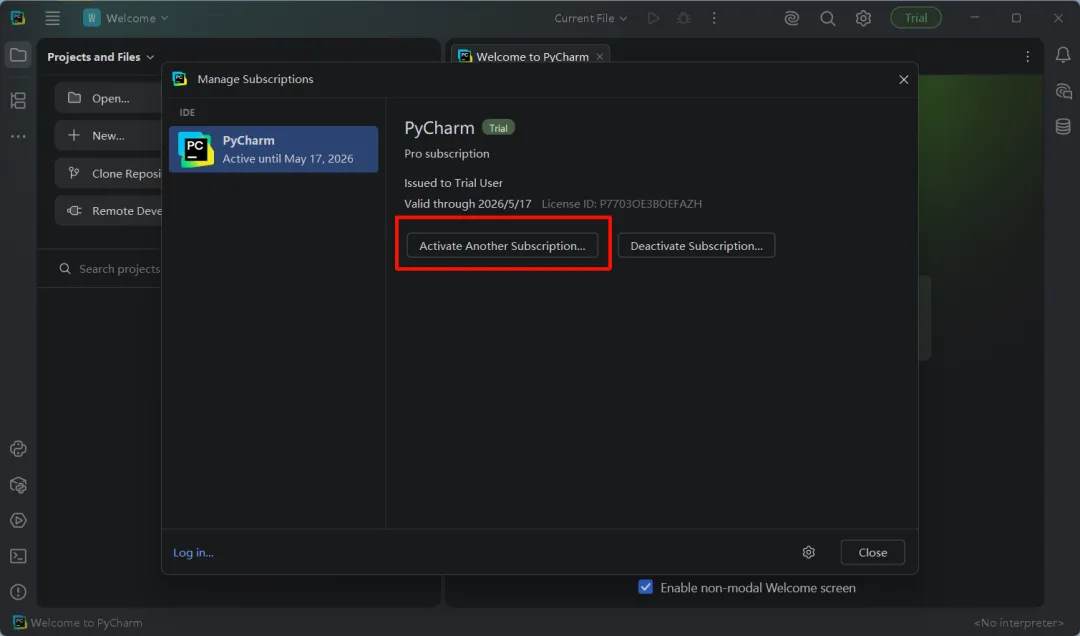Open the main hamburger menu
The height and width of the screenshot is (636, 1080).
tap(52, 18)
